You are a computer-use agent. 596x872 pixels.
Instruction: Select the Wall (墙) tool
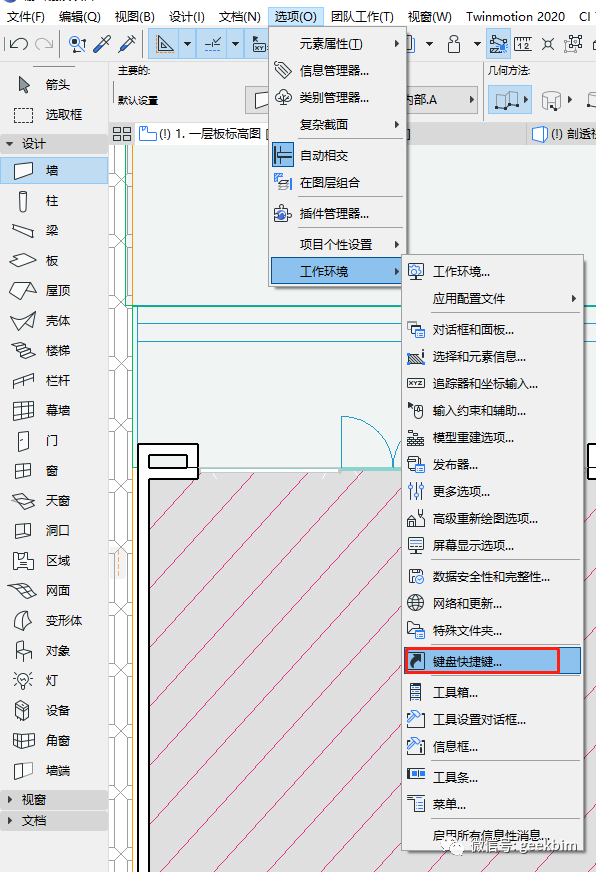pyautogui.click(x=54, y=170)
